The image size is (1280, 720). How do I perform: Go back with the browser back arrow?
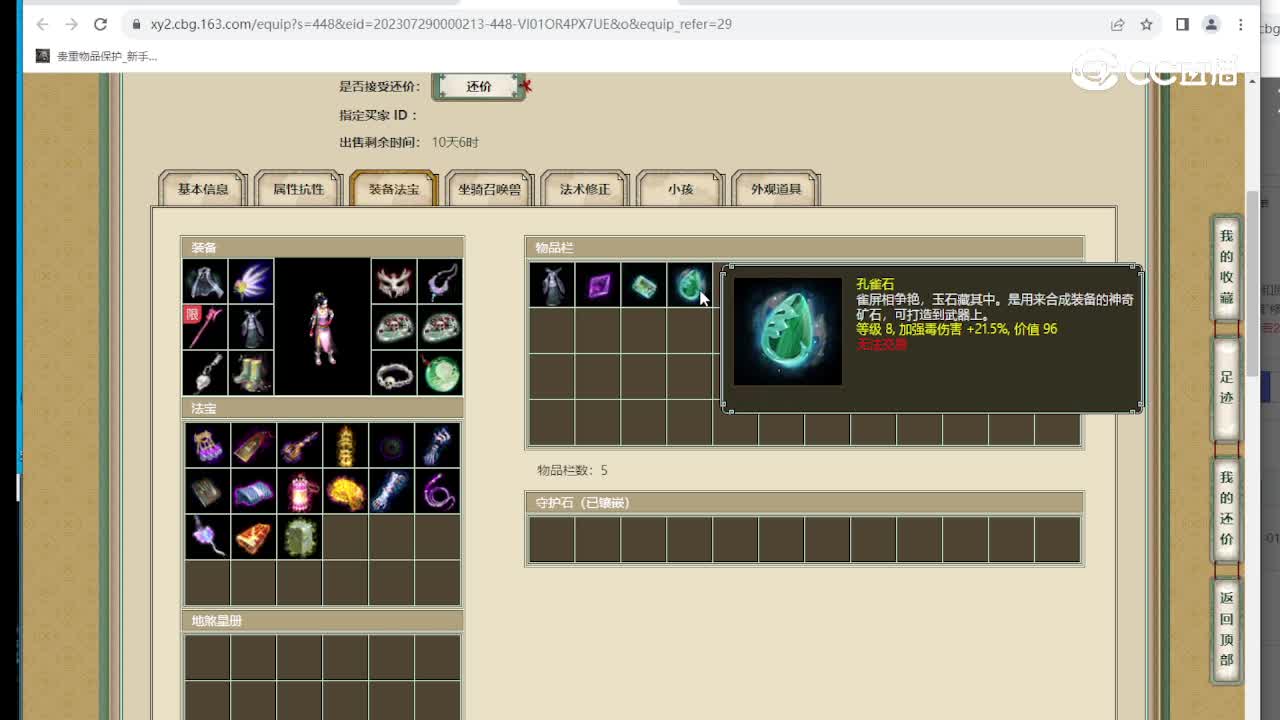[42, 24]
